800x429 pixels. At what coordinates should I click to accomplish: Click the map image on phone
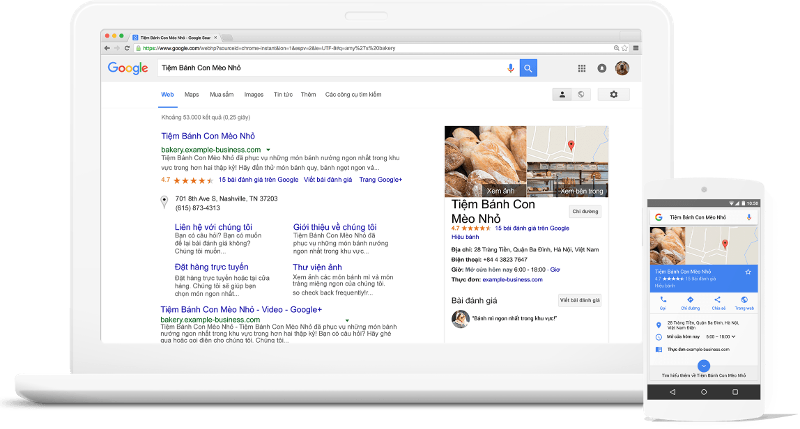pos(722,246)
